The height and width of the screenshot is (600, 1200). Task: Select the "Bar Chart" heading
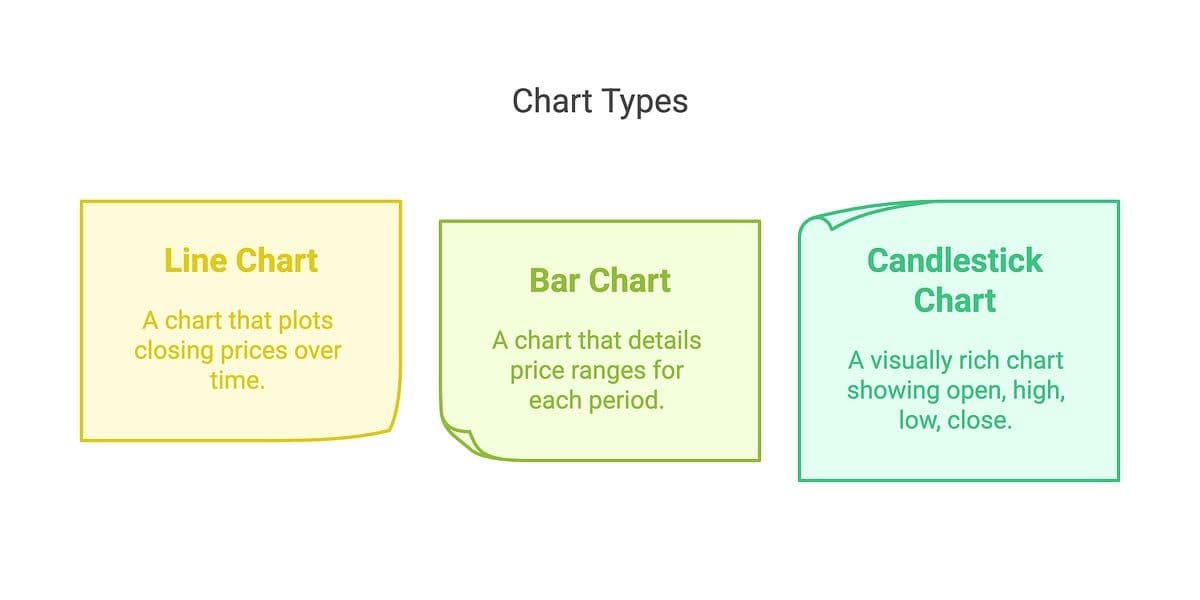coord(599,280)
